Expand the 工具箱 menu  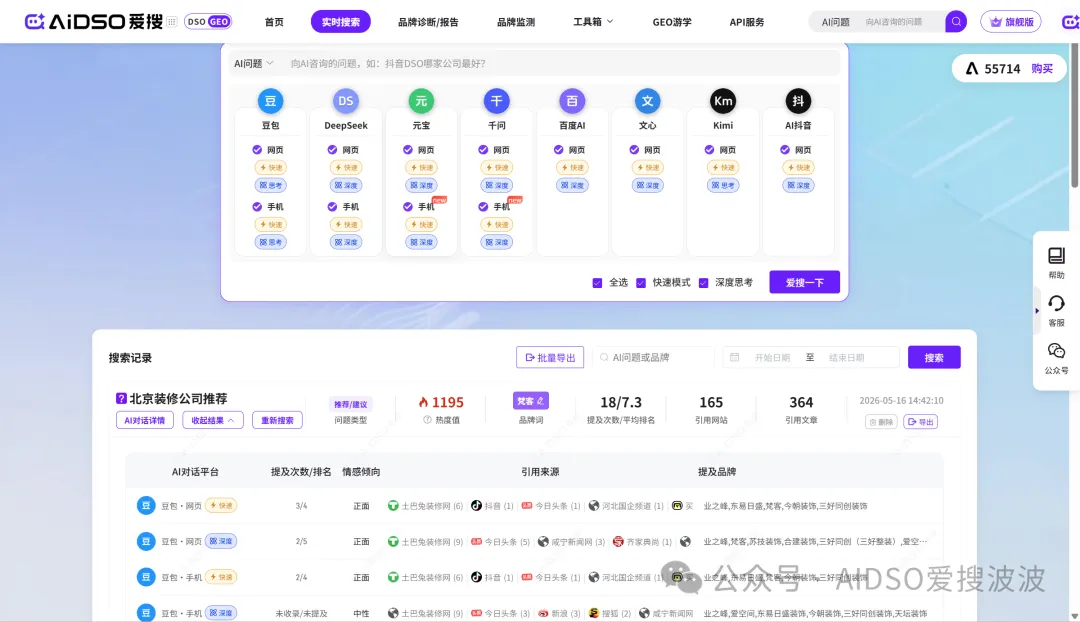(593, 22)
